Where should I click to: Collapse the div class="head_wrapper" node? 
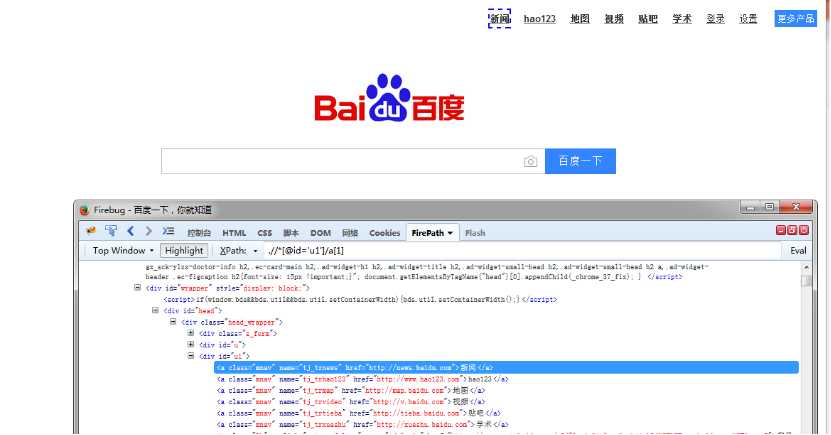click(x=173, y=322)
